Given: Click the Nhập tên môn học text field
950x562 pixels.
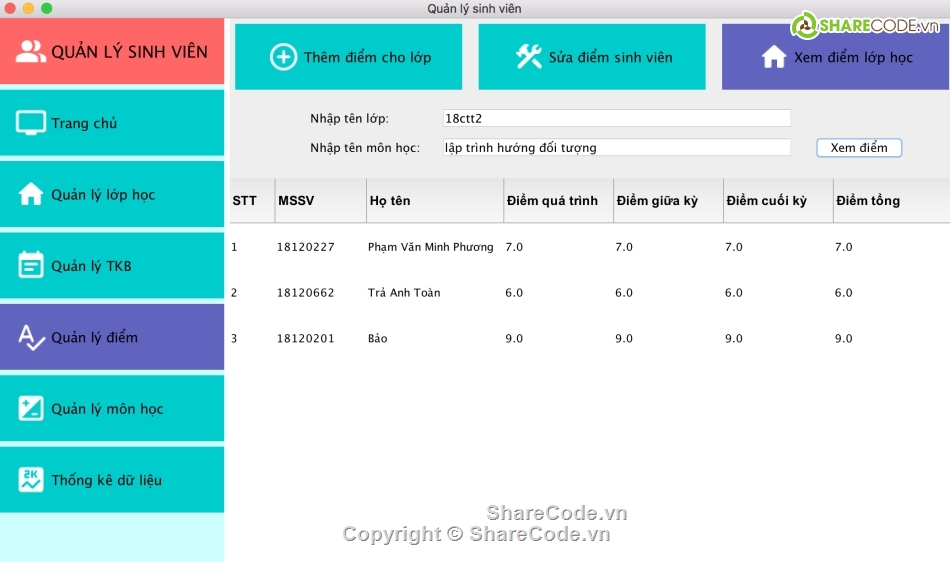Looking at the screenshot, I should pos(616,148).
